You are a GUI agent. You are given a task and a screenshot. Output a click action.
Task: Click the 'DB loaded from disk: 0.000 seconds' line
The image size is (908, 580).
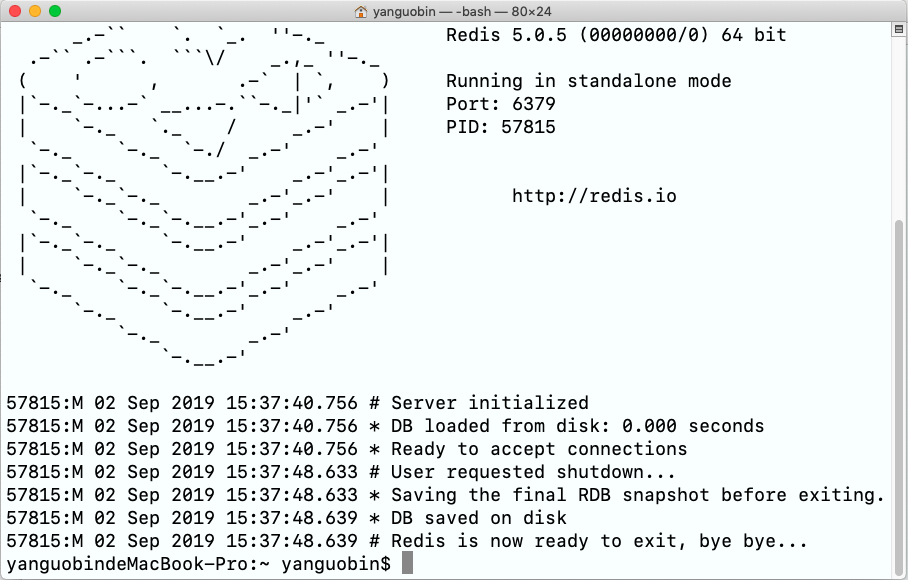pyautogui.click(x=385, y=426)
